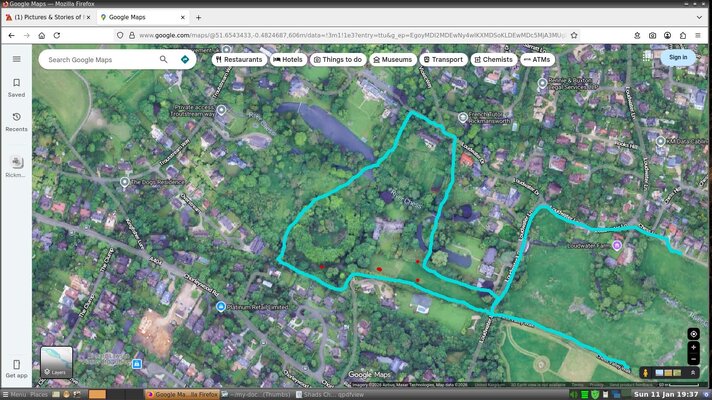This screenshot has width=712, height=400.
Task: Click the Platinum Retail Limited pin
Action: tap(221, 307)
